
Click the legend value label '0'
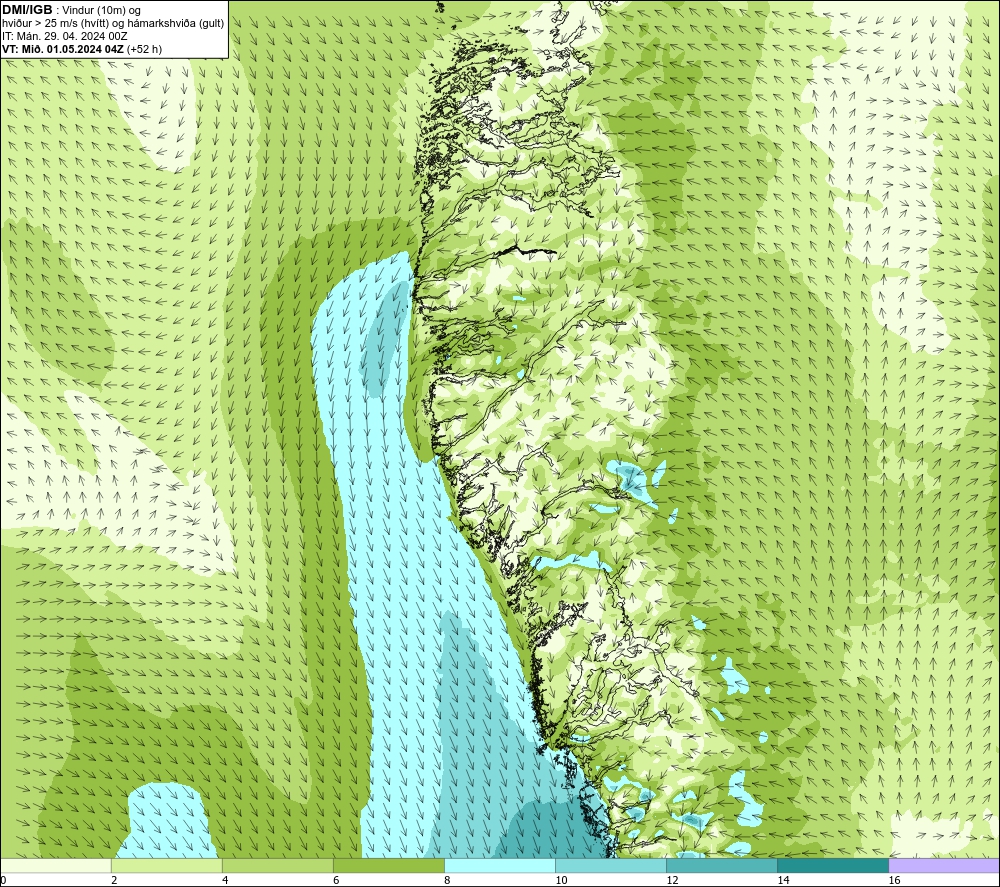(3, 880)
